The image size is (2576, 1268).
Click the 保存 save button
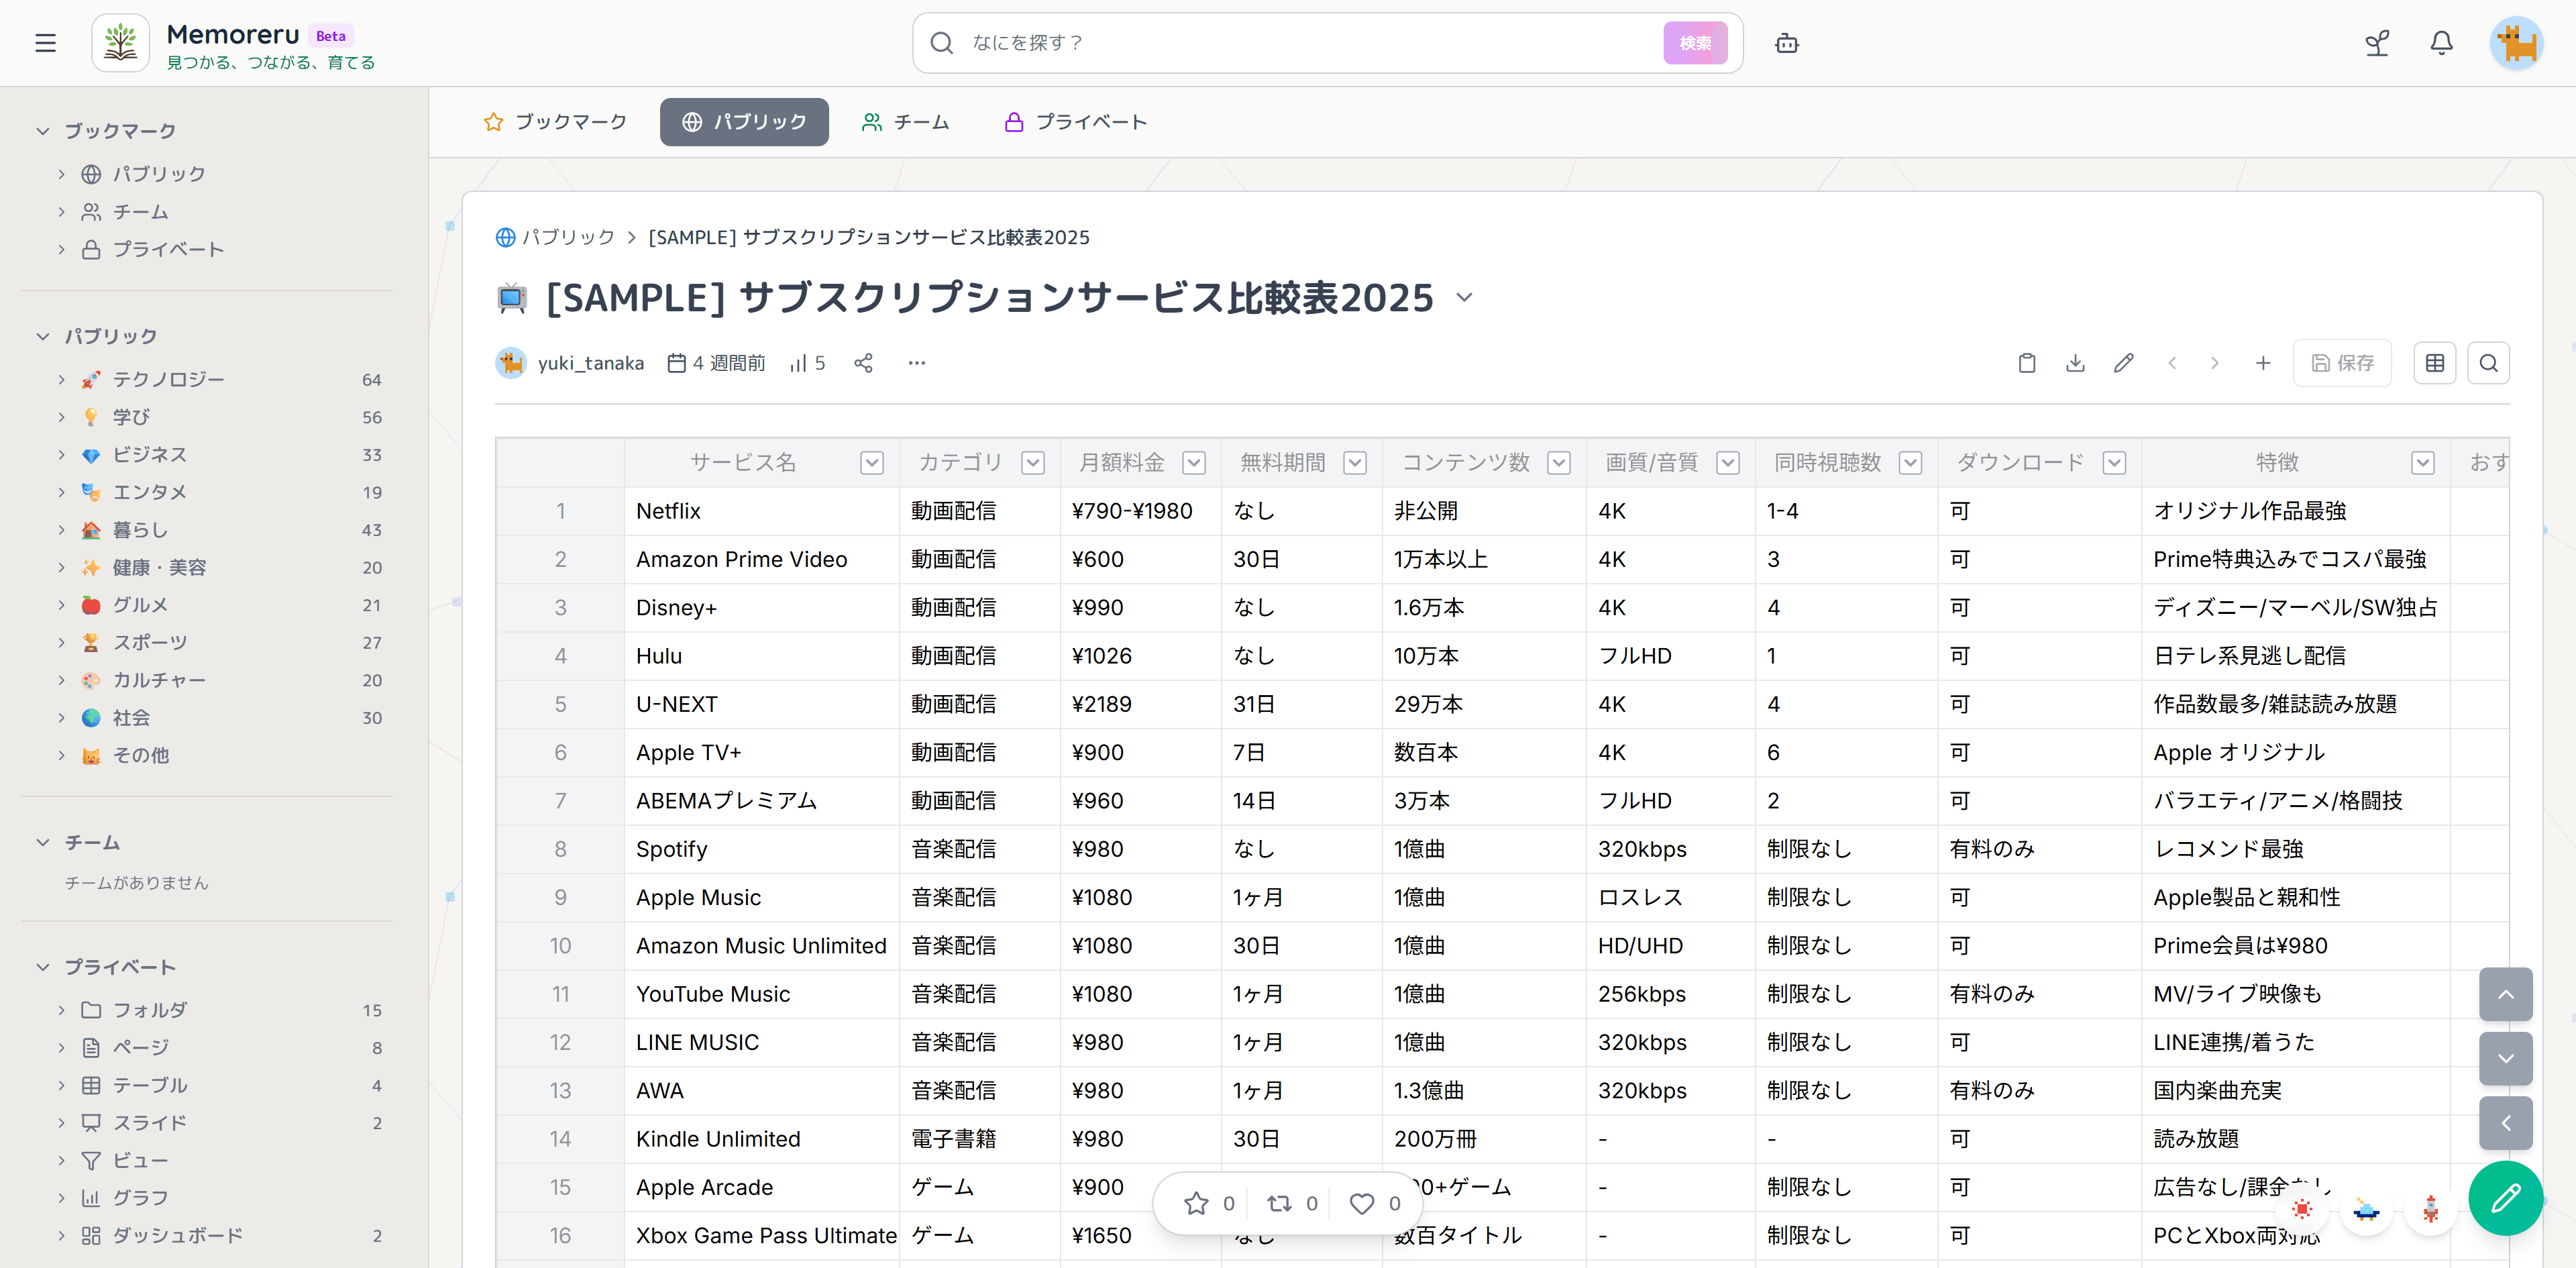coord(2342,363)
